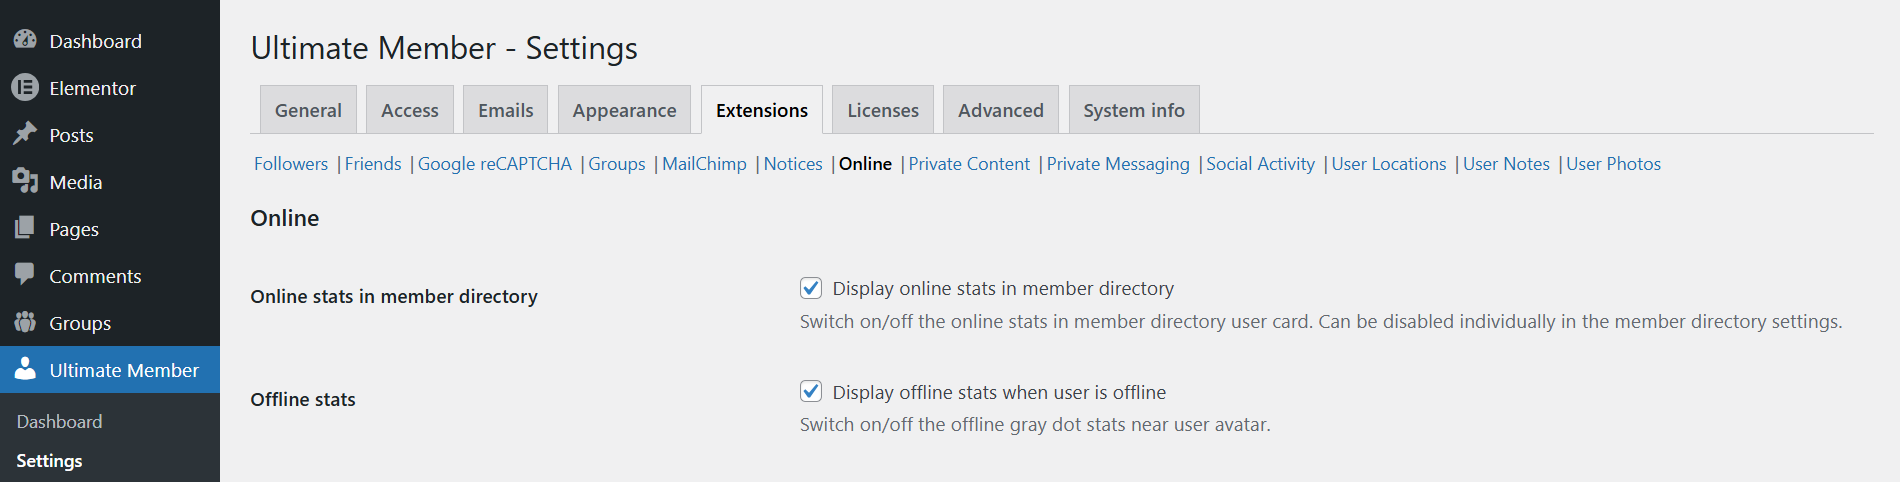Screen dimensions: 1900x482
Task: Click the Dashboard gauge icon in sidebar
Action: (25, 40)
